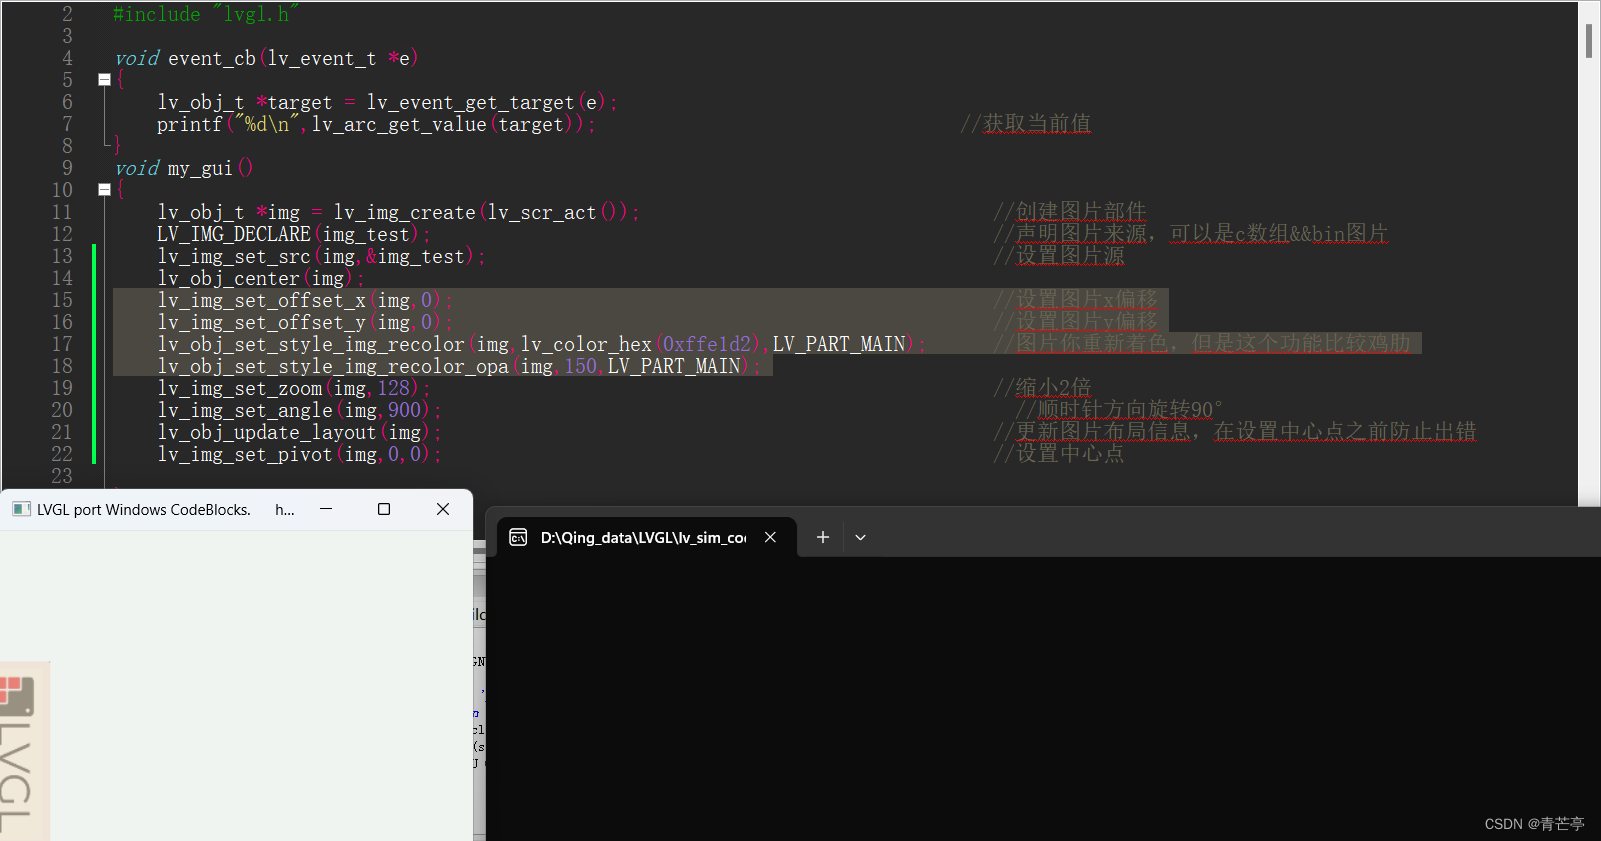The image size is (1601, 841).
Task: Click the 顺时针方向旋转90° comment
Action: tap(1119, 410)
